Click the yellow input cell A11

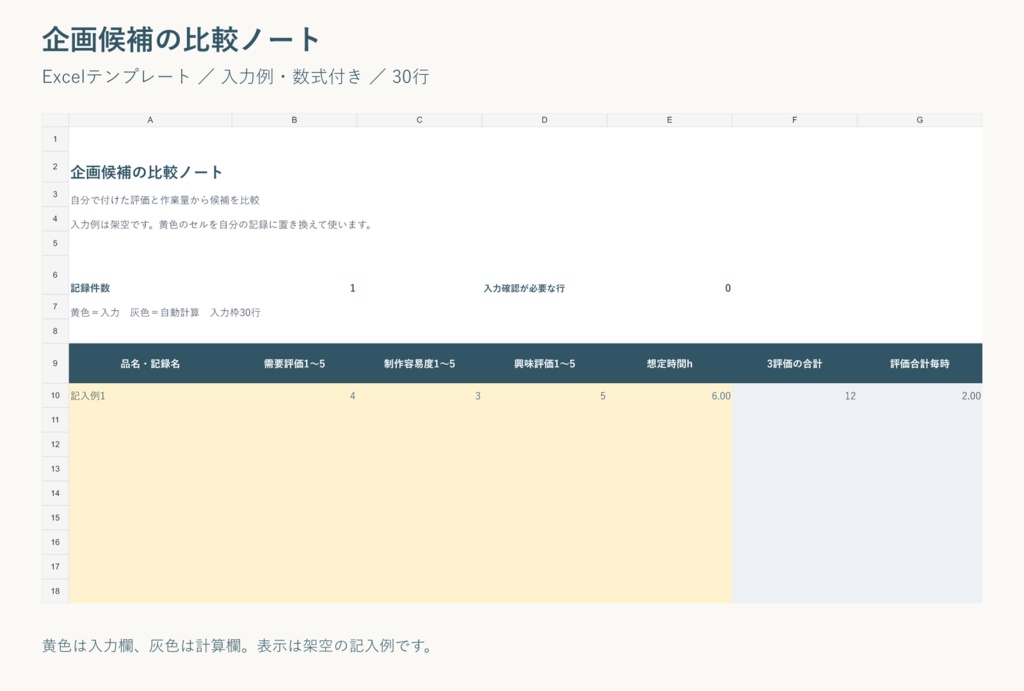pos(150,420)
